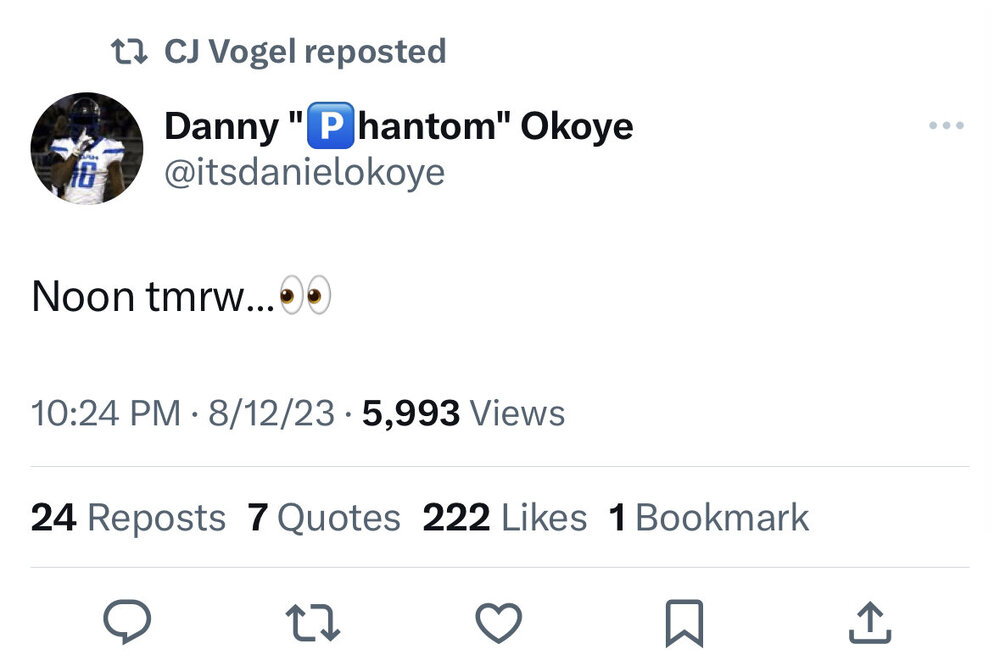Image resolution: width=1000 pixels, height=655 pixels.
Task: Tap the display name Danny Phantom Okoye
Action: [398, 126]
